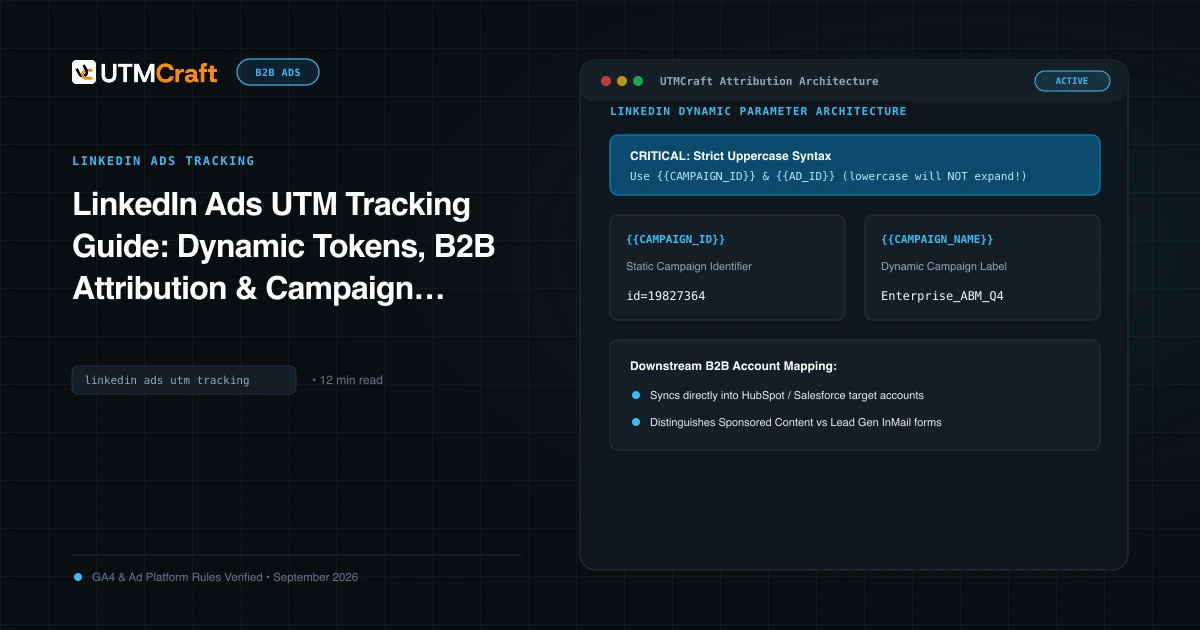Click the Syncs directly into HubSpot line

(x=786, y=395)
